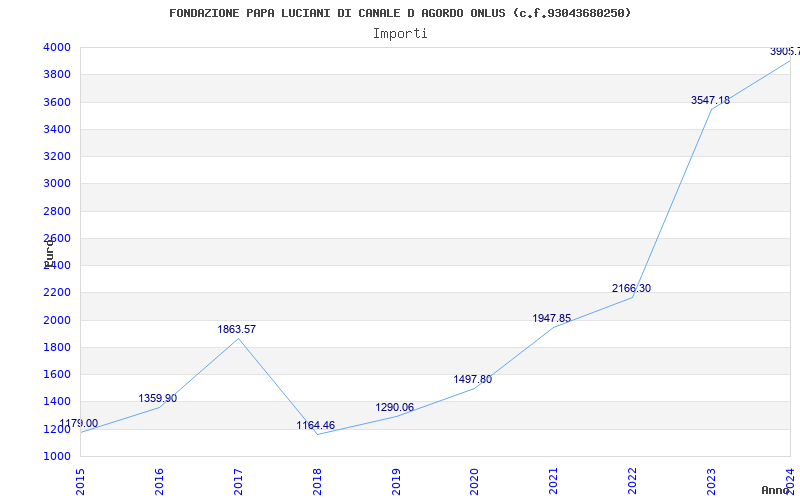This screenshot has width=800, height=500.
Task: Click the 1863.57 peak value label
Action: click(x=237, y=330)
